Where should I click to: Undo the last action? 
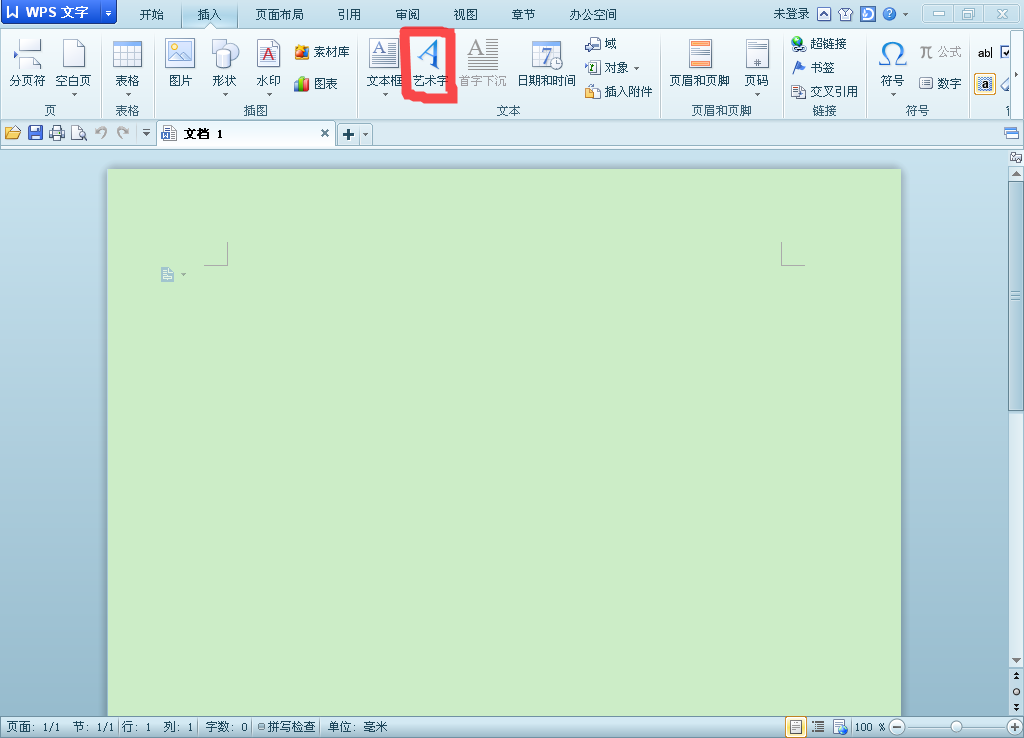point(101,133)
